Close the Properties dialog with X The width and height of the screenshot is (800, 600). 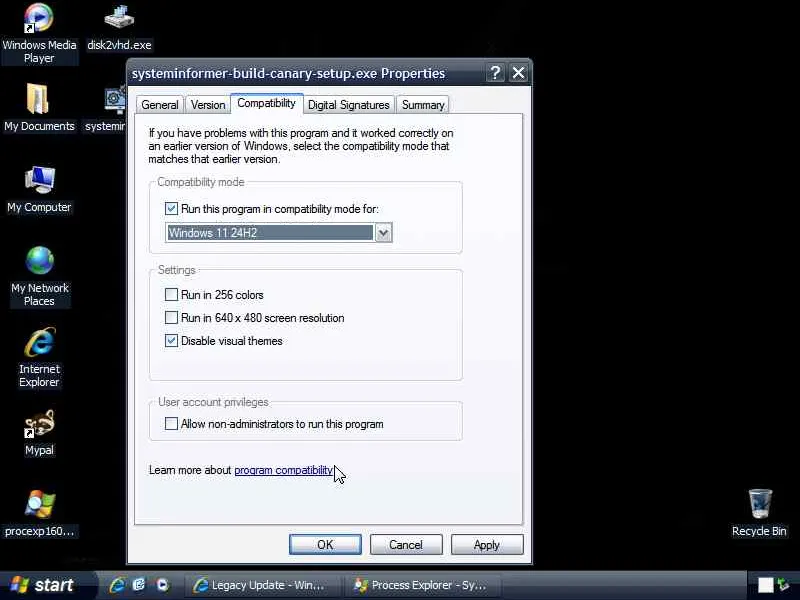518,73
